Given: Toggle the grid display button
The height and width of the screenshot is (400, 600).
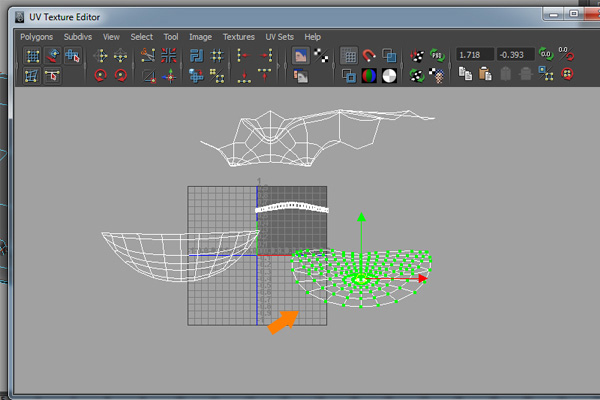Looking at the screenshot, I should (x=349, y=56).
